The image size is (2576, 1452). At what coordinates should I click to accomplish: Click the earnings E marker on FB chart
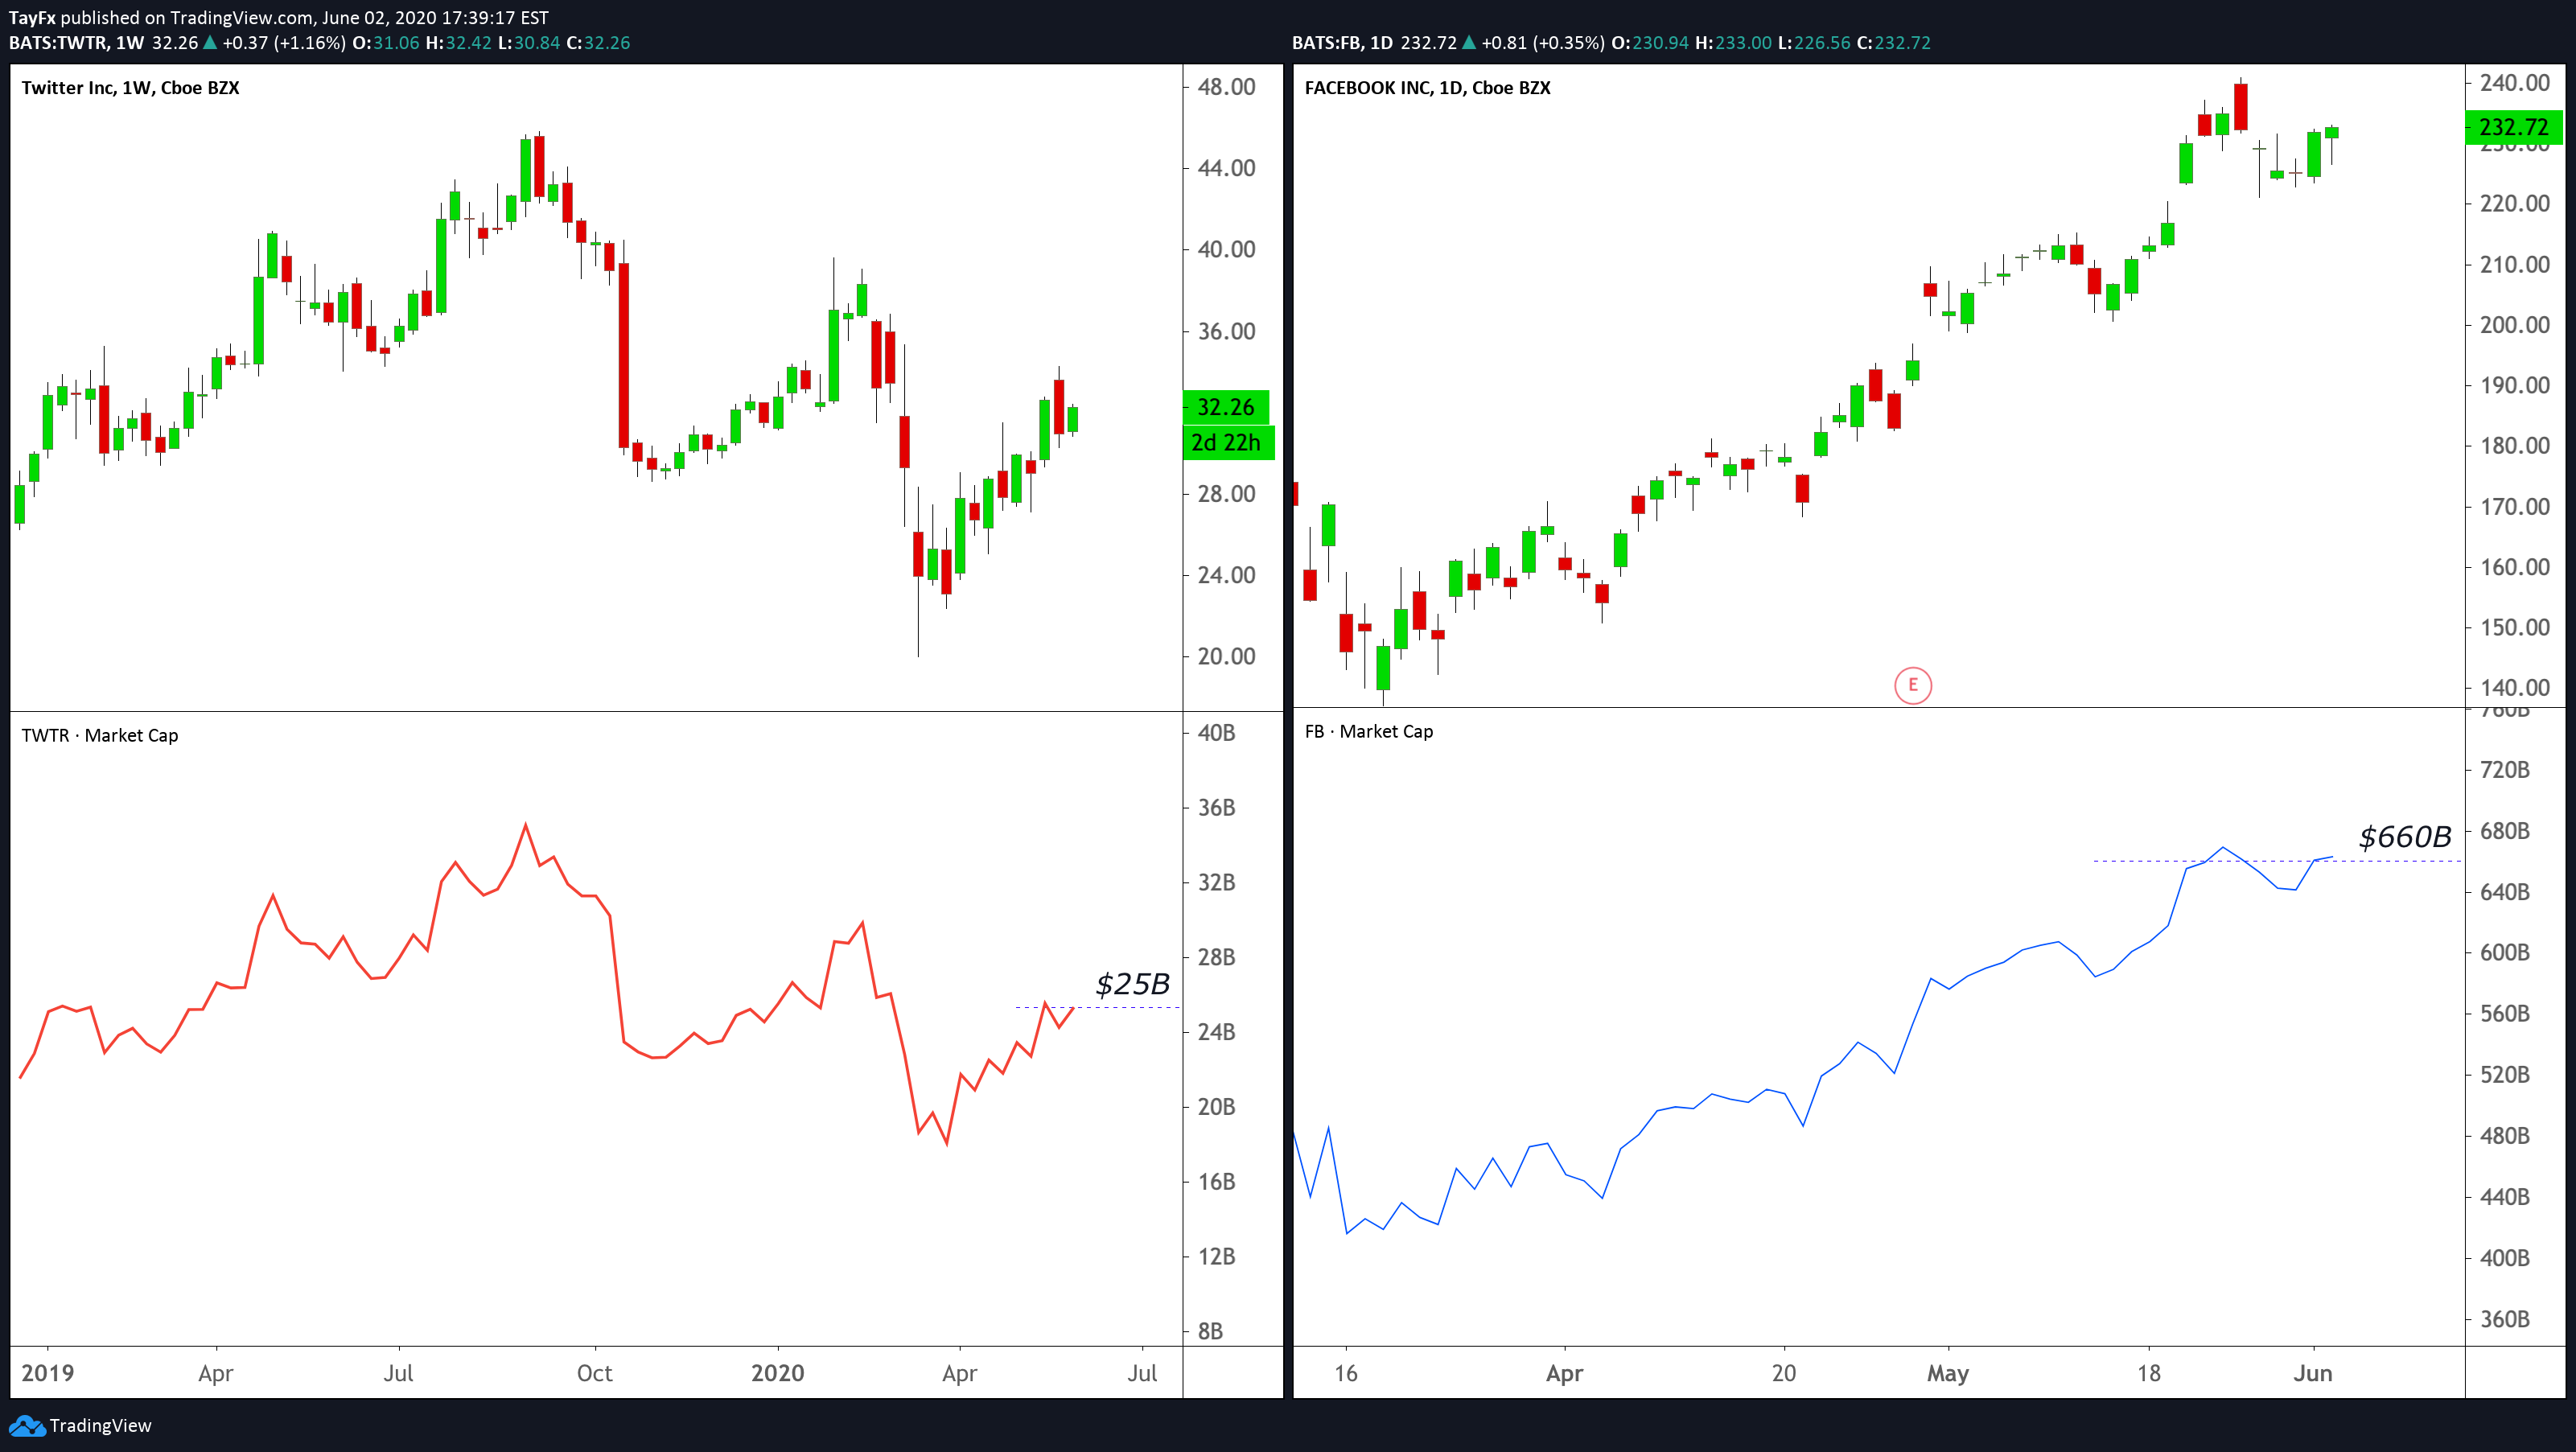click(1912, 685)
